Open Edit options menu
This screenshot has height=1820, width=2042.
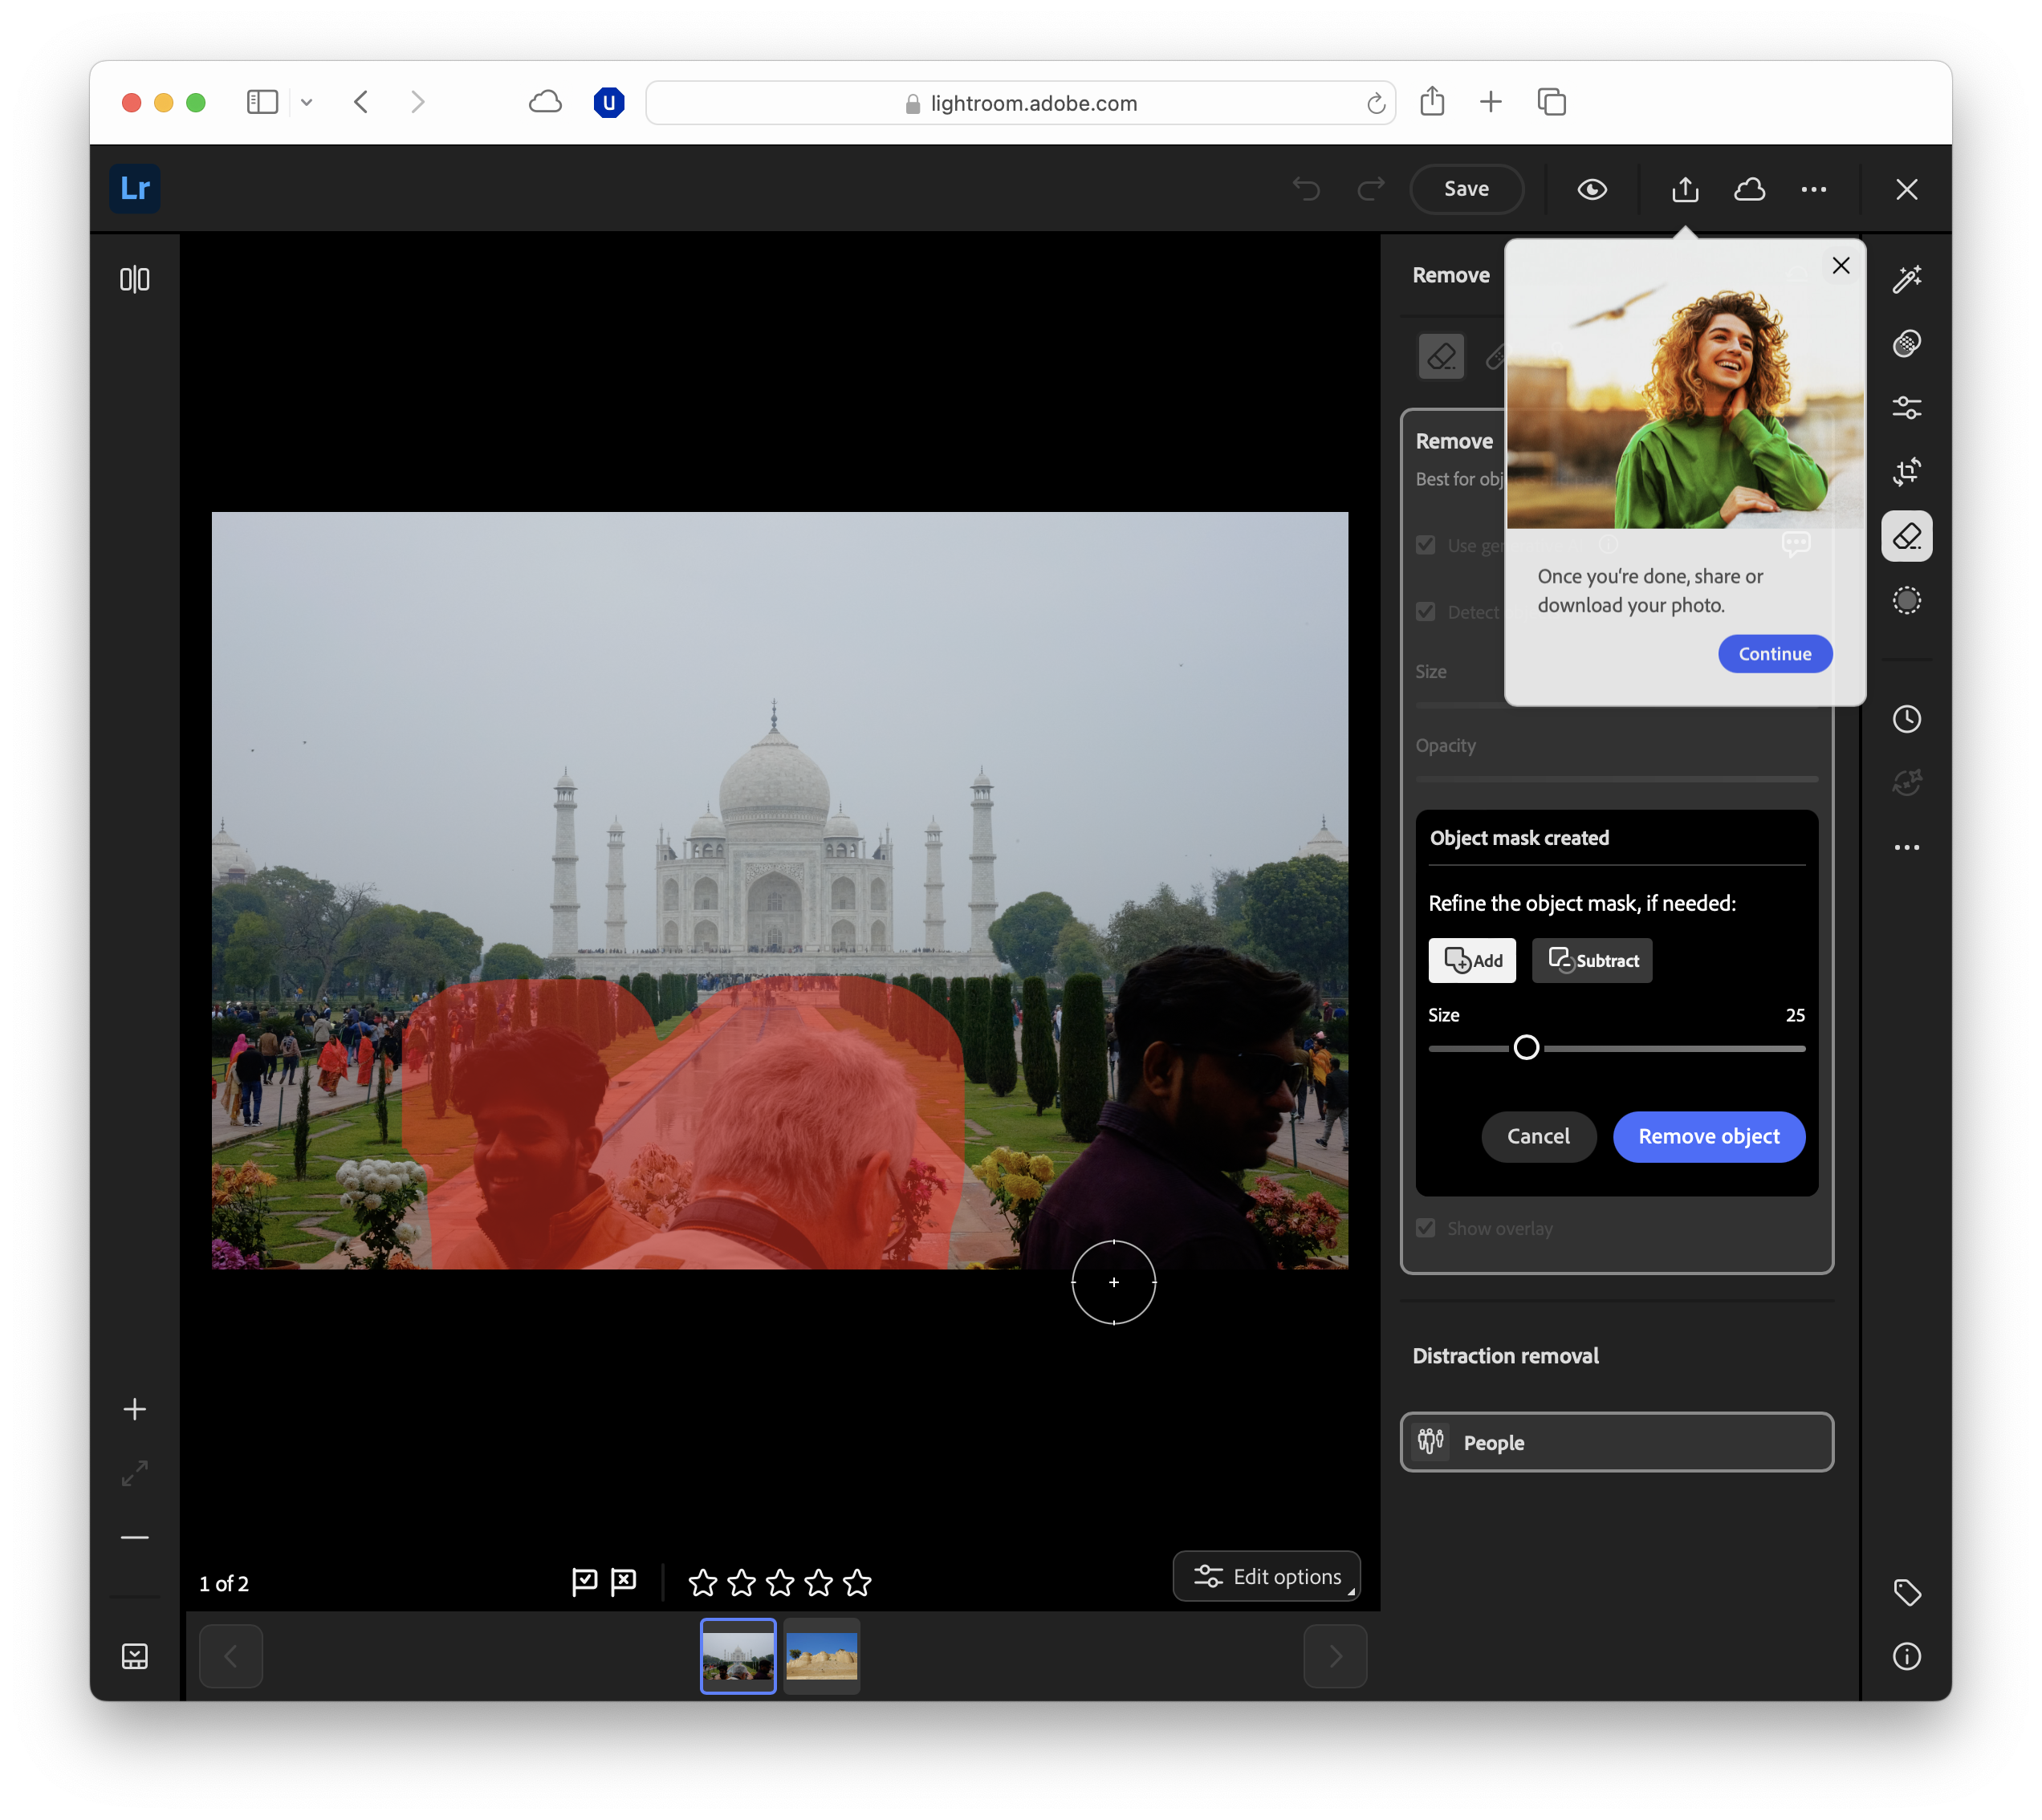click(1266, 1576)
